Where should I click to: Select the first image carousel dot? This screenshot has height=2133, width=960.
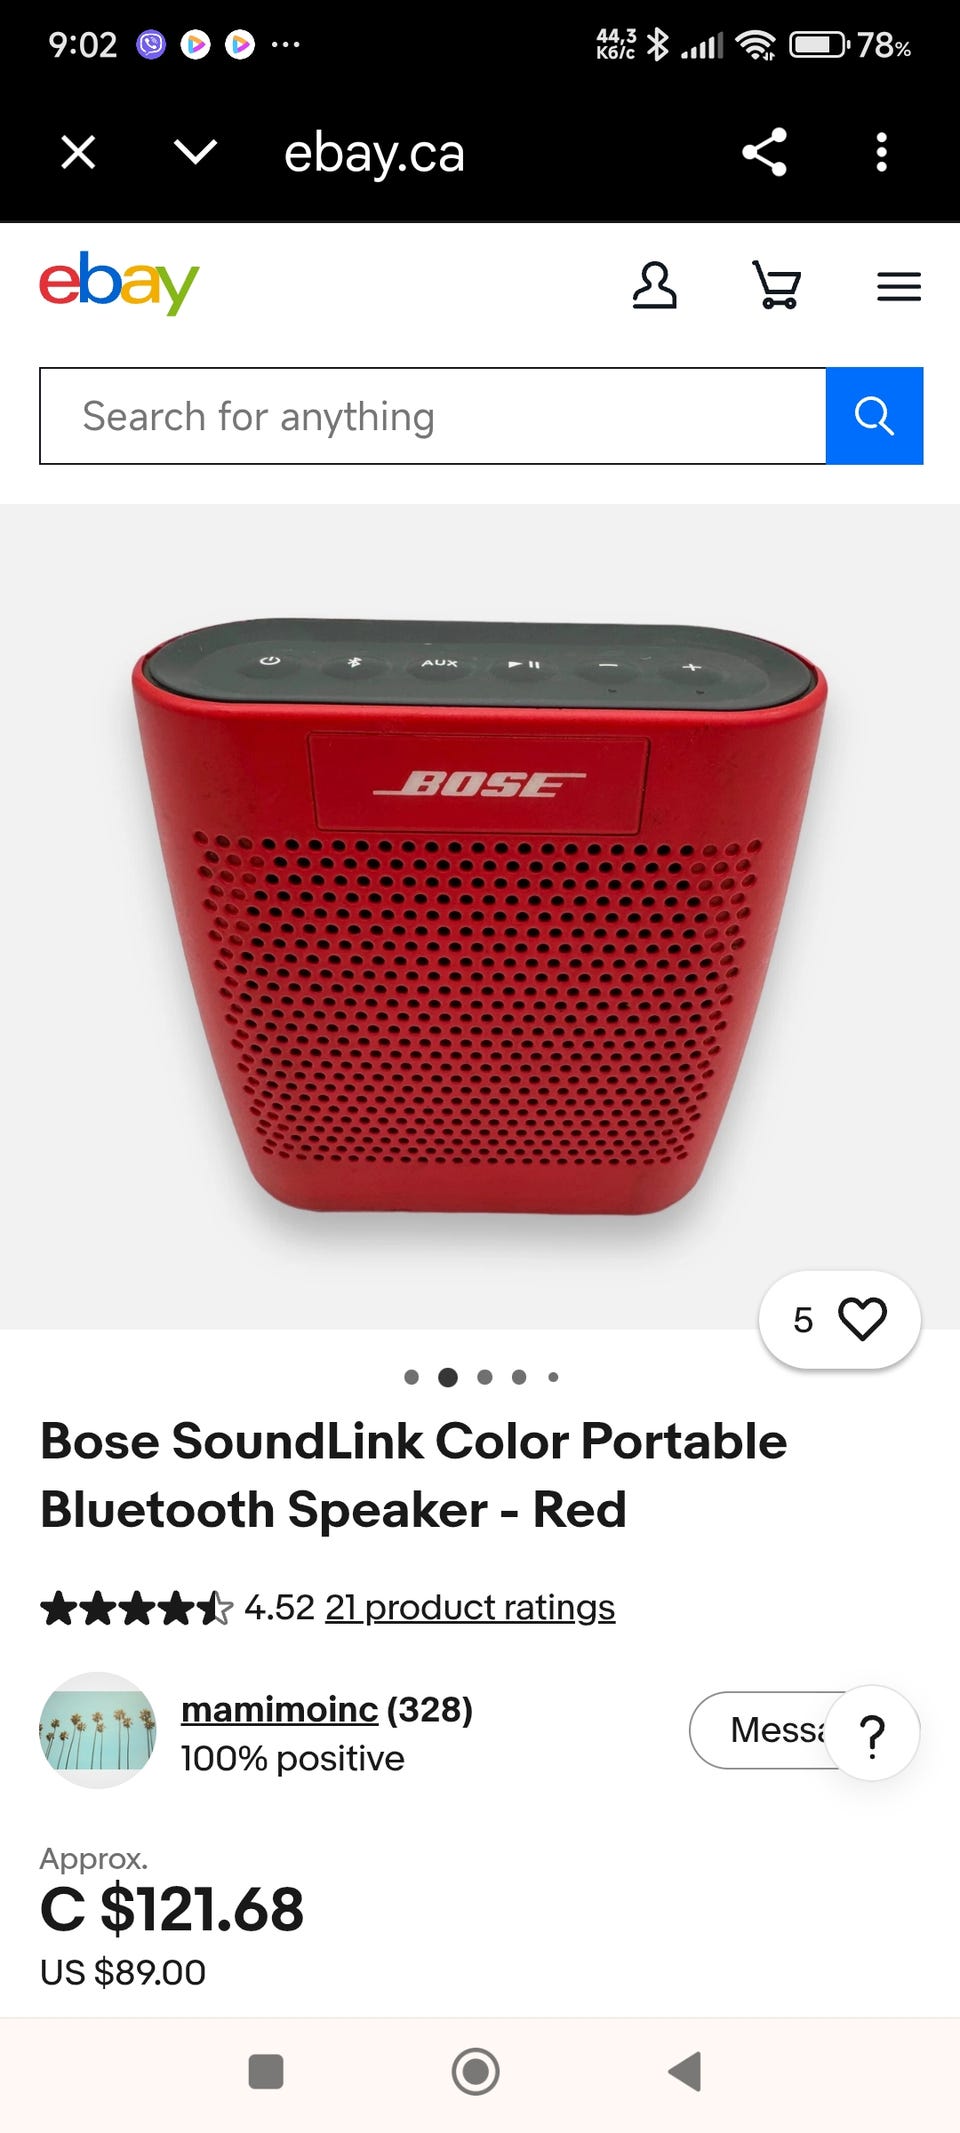point(411,1377)
